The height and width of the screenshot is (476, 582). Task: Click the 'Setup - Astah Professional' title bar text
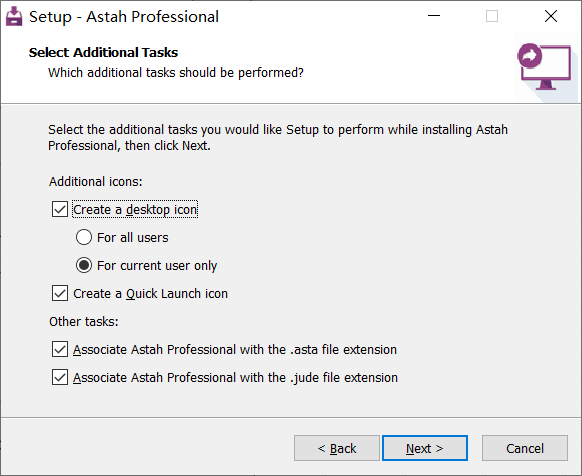[x=124, y=17]
